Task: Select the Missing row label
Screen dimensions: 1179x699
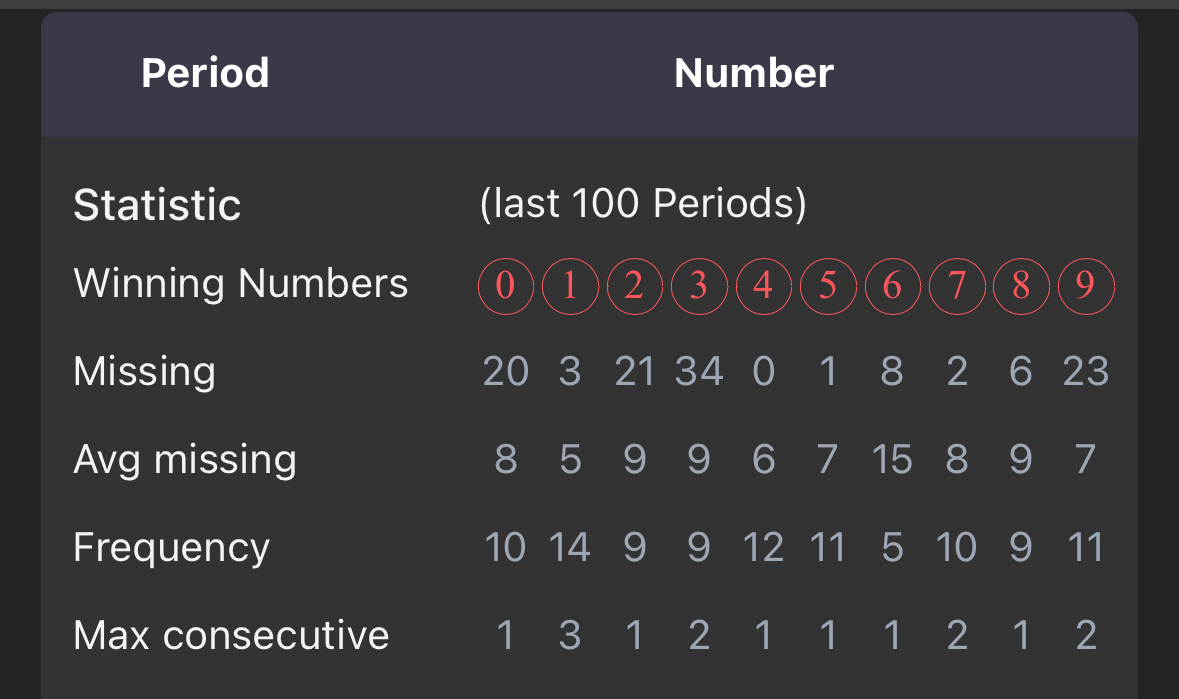Action: [144, 371]
